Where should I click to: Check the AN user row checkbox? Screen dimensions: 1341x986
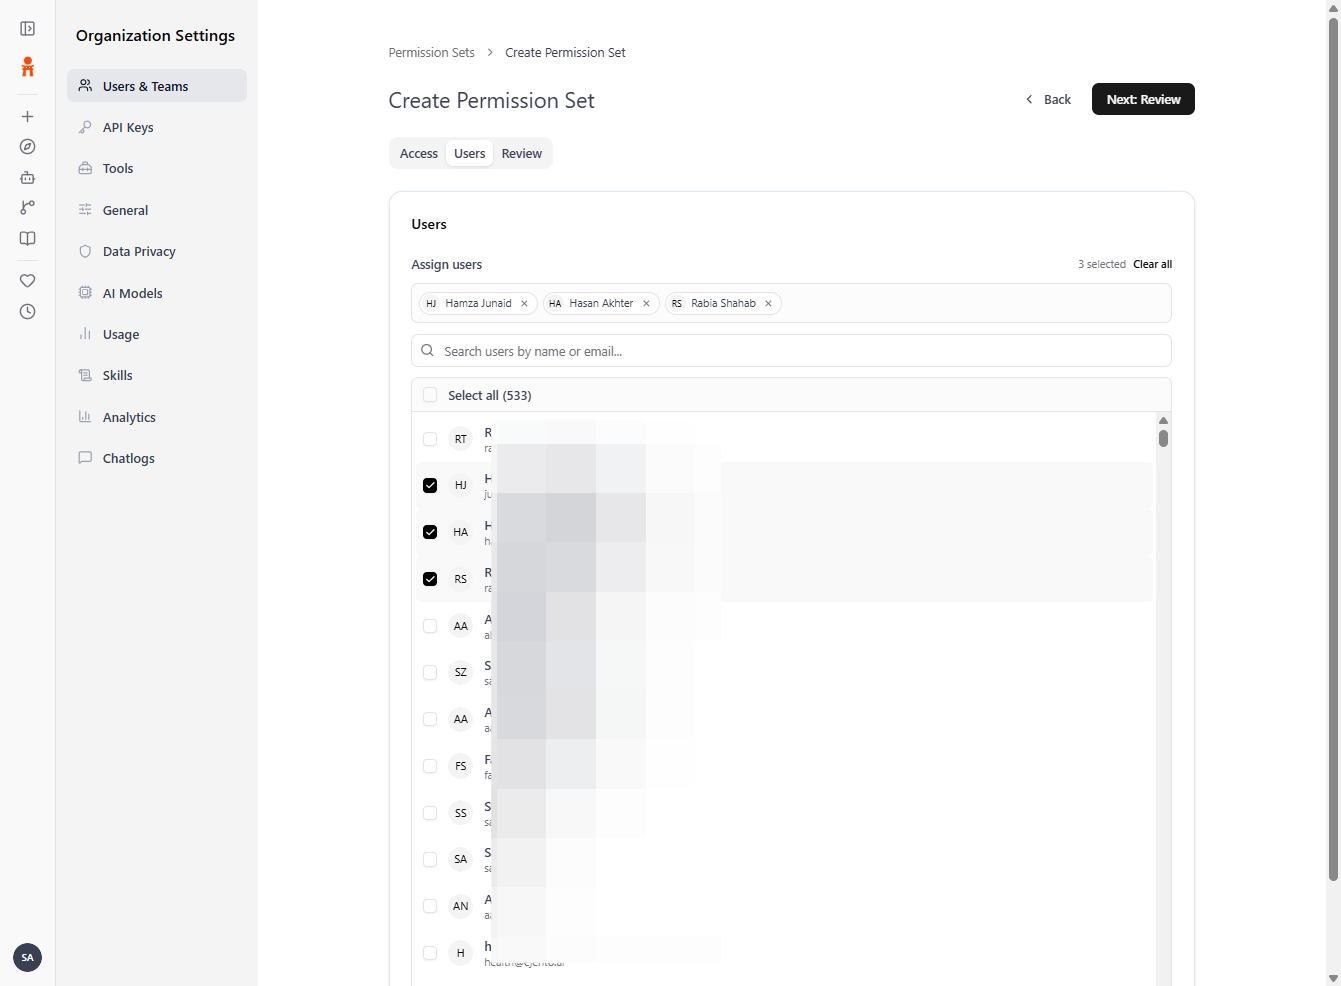430,906
